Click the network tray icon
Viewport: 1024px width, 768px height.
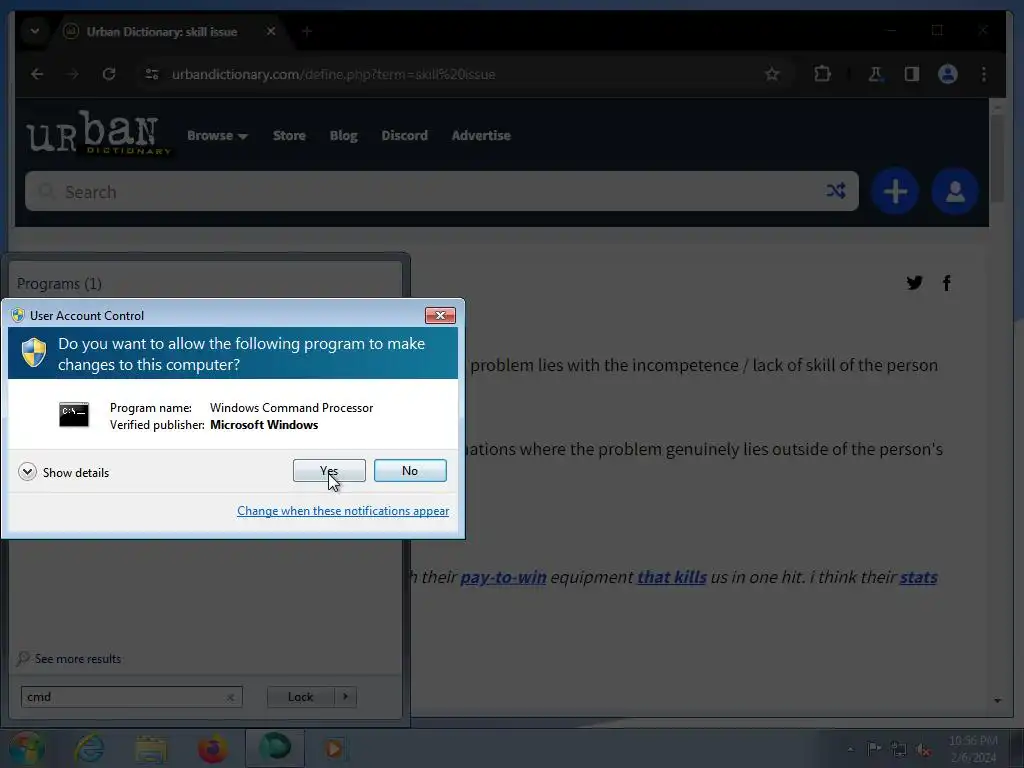click(899, 749)
